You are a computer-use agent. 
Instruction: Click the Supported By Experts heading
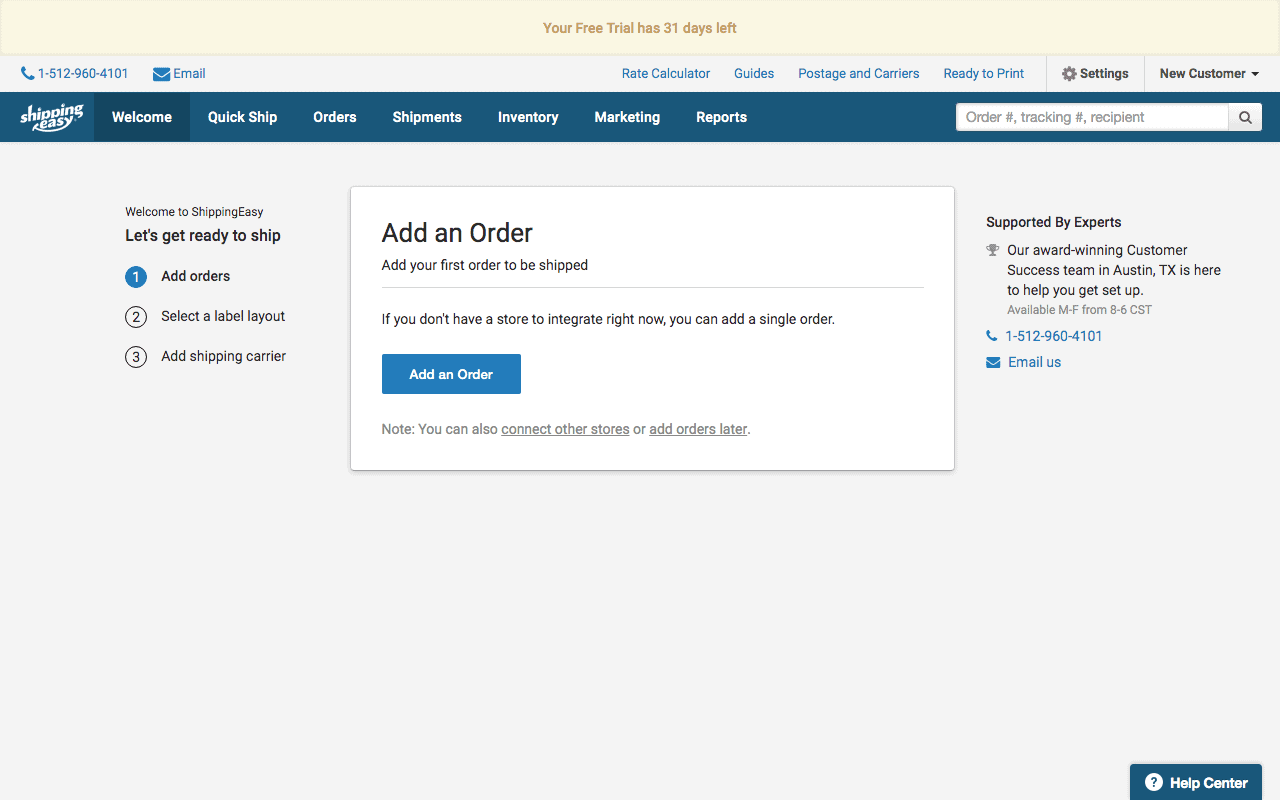[1054, 223]
